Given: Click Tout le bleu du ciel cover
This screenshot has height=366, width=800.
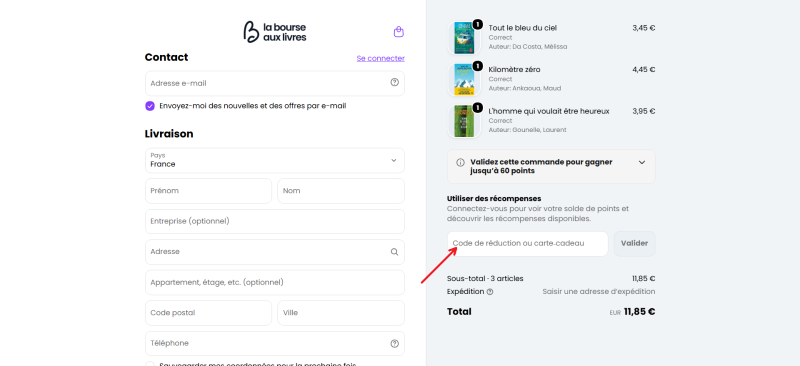Looking at the screenshot, I should [x=464, y=37].
